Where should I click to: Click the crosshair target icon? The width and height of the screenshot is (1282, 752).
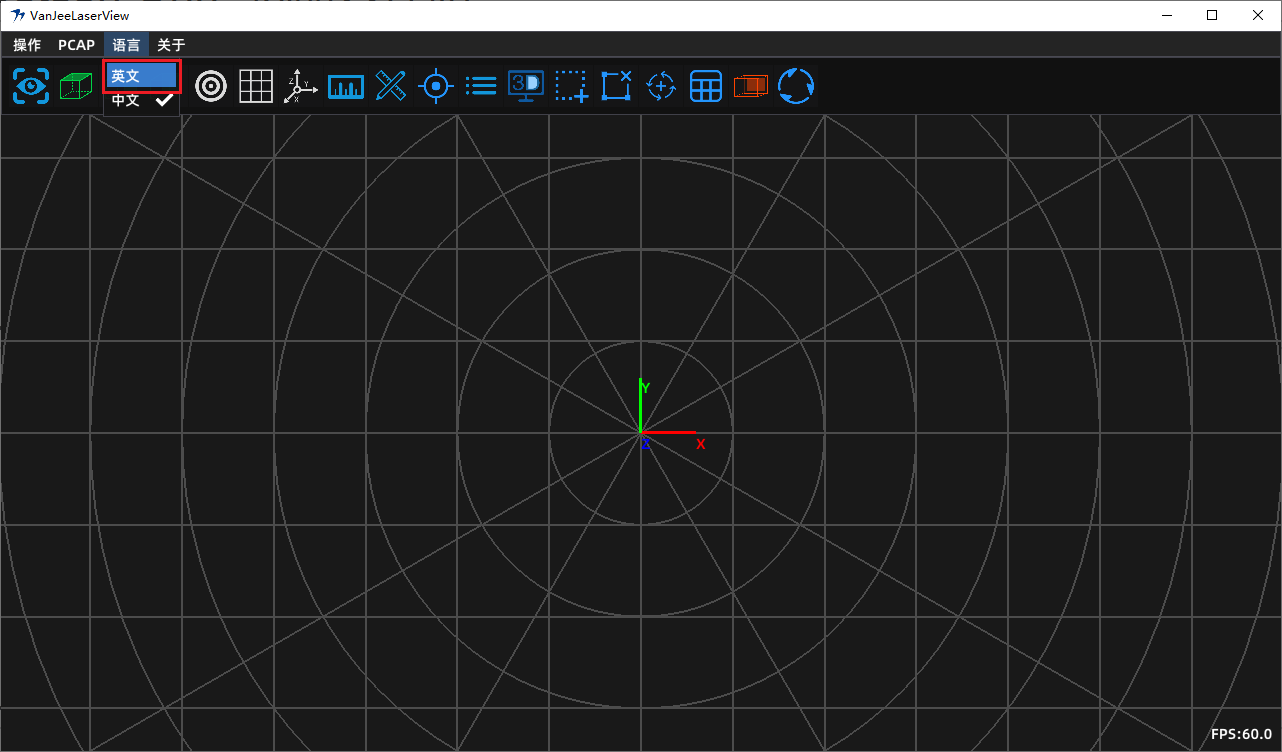pyautogui.click(x=436, y=87)
